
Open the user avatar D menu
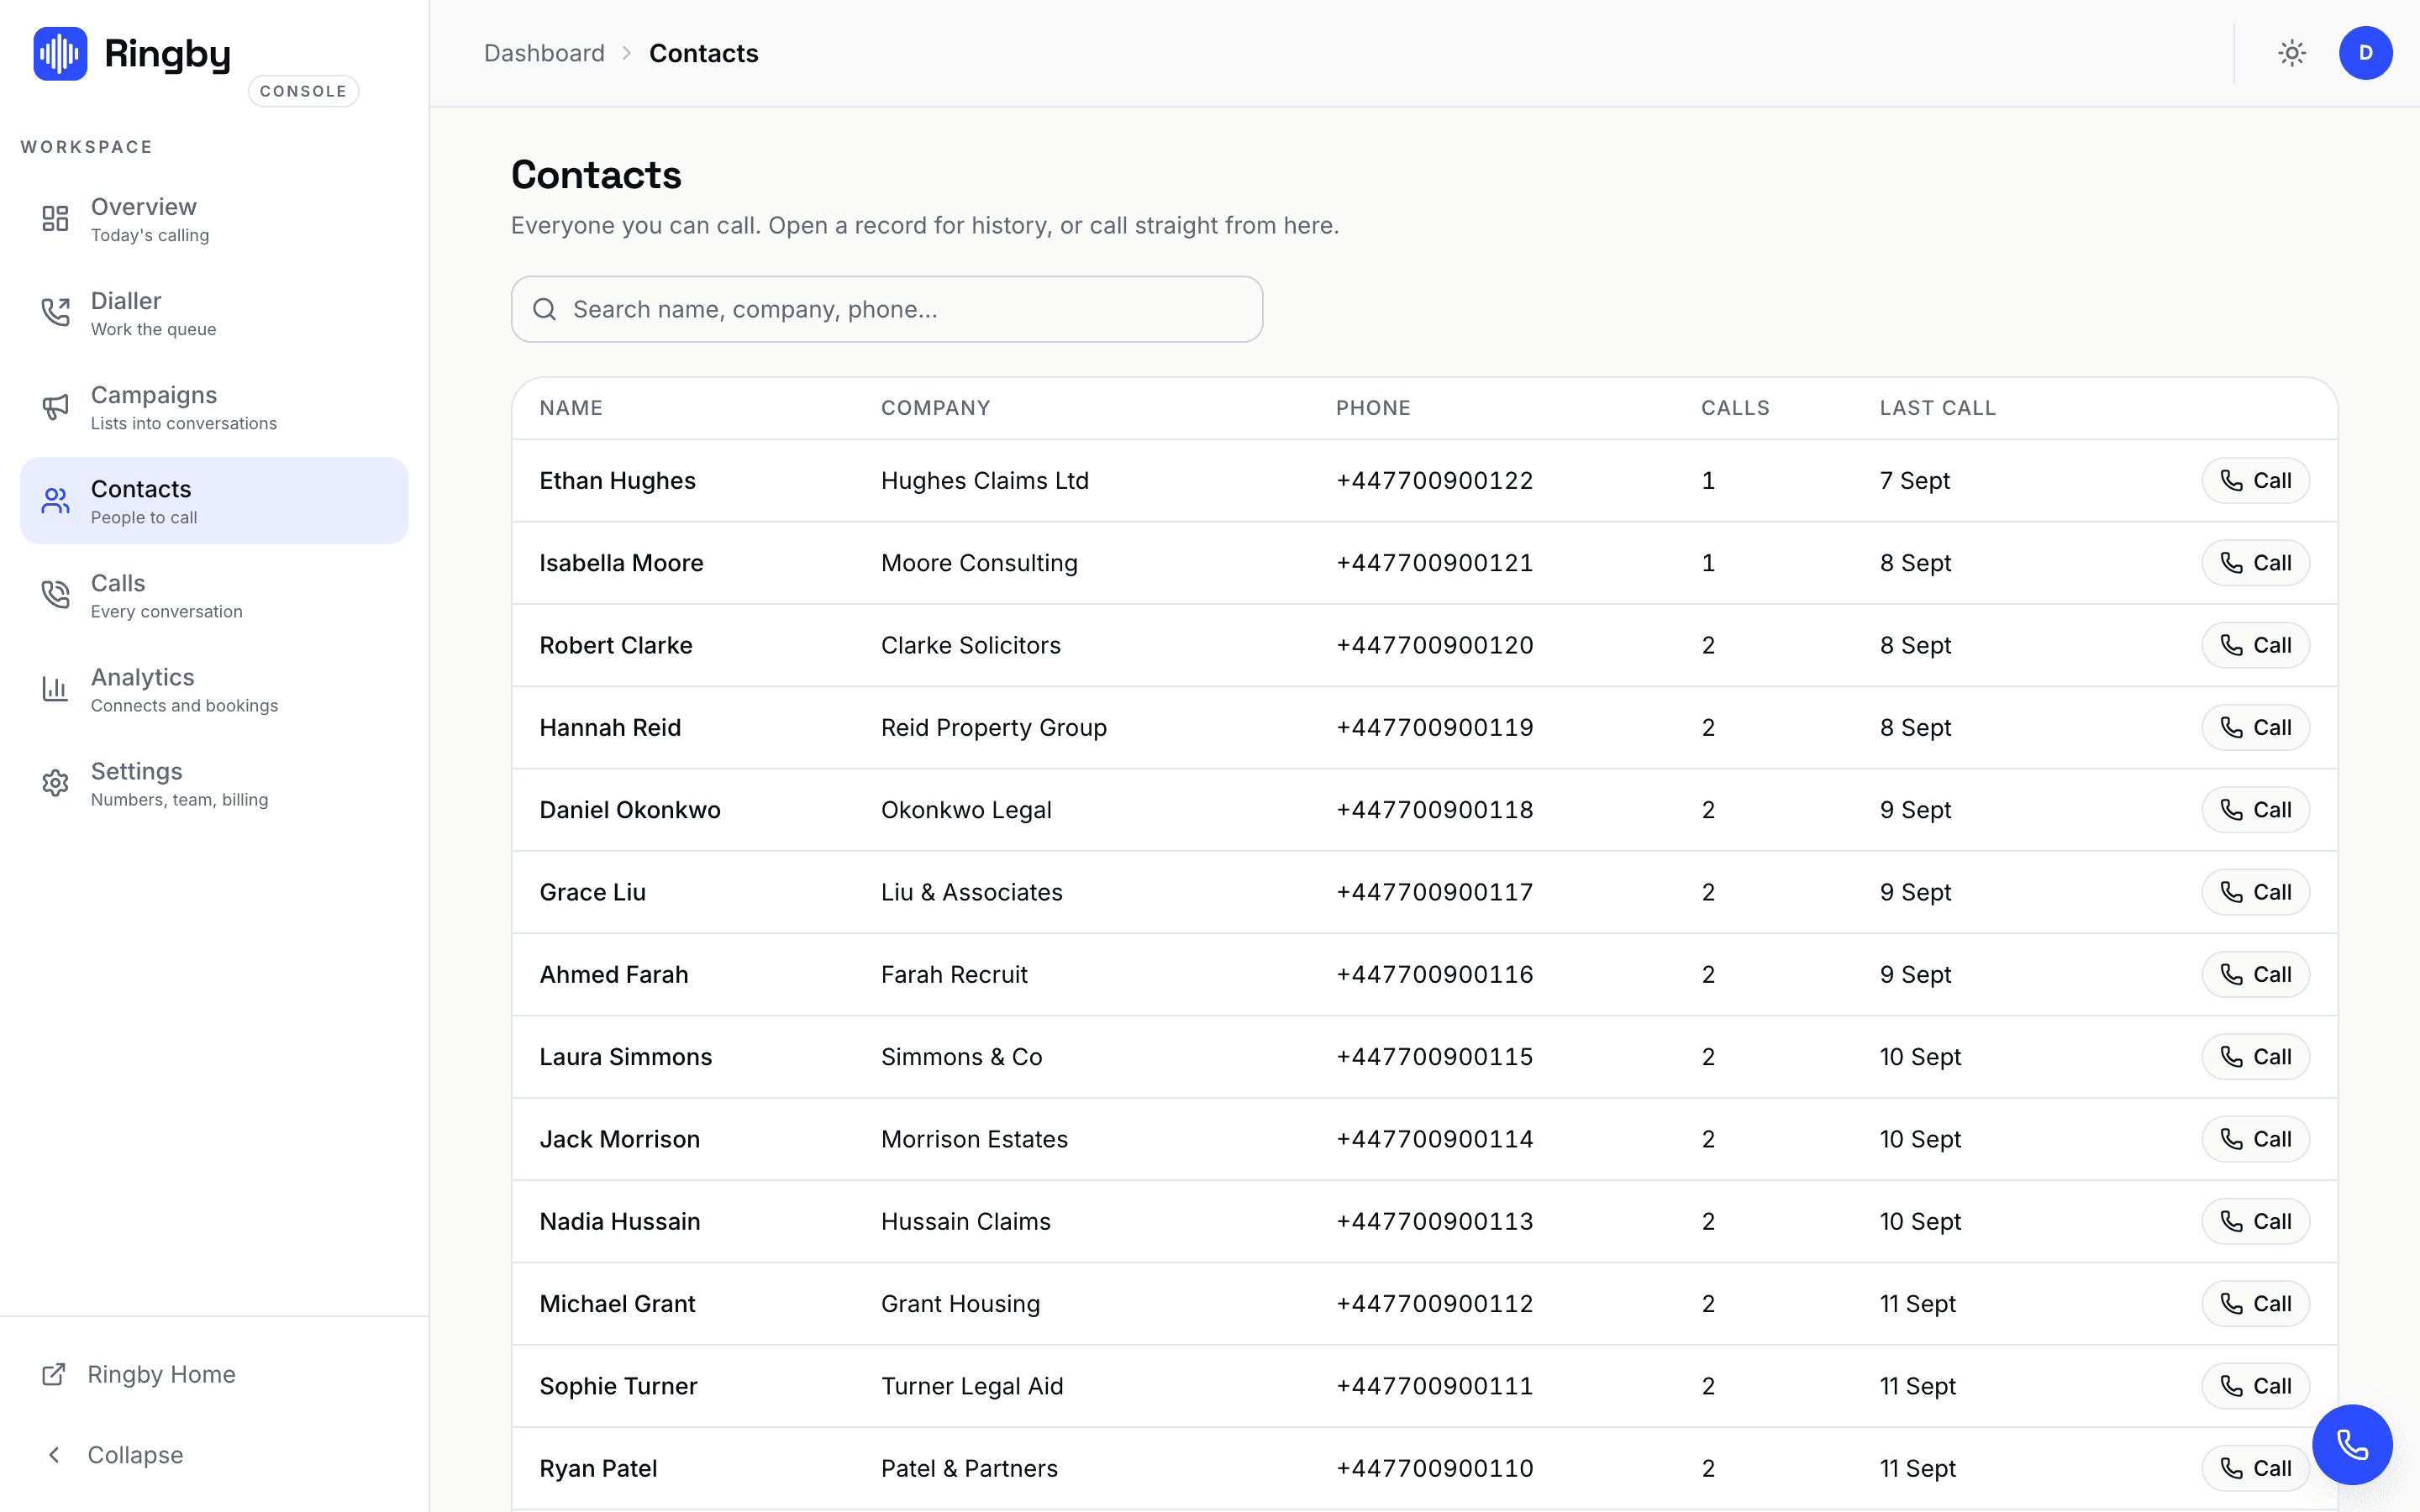(x=2365, y=53)
